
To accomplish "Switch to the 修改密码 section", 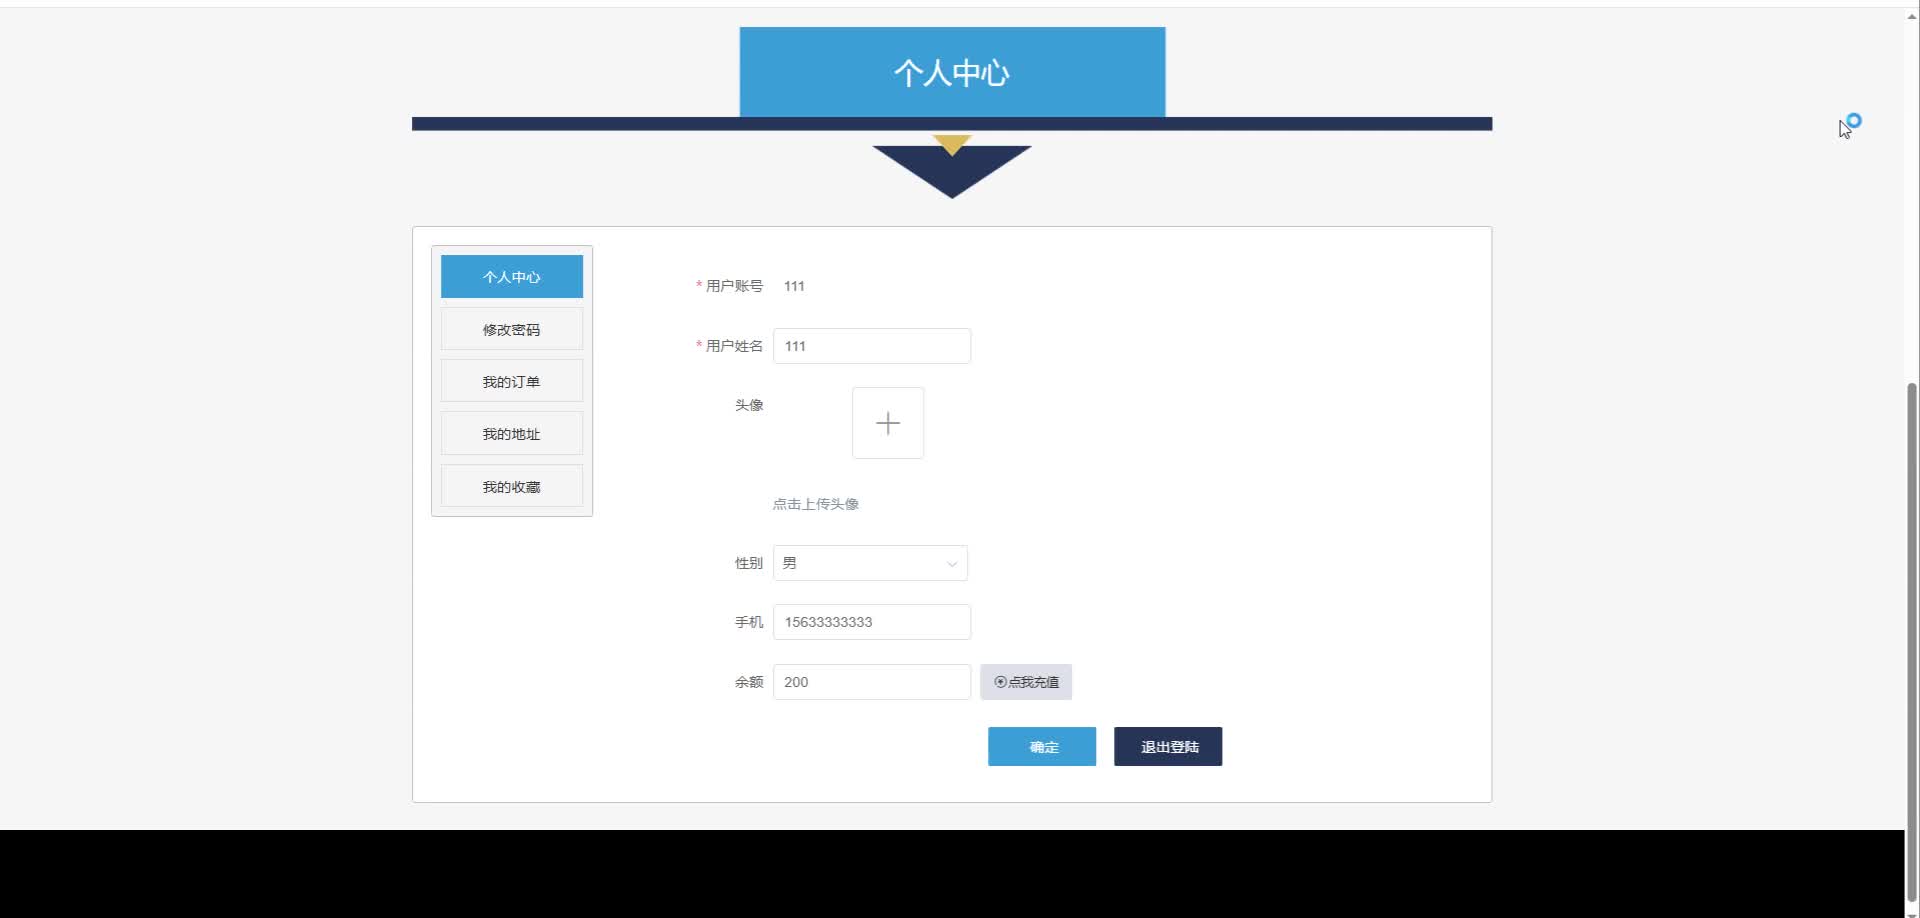I will tap(511, 328).
